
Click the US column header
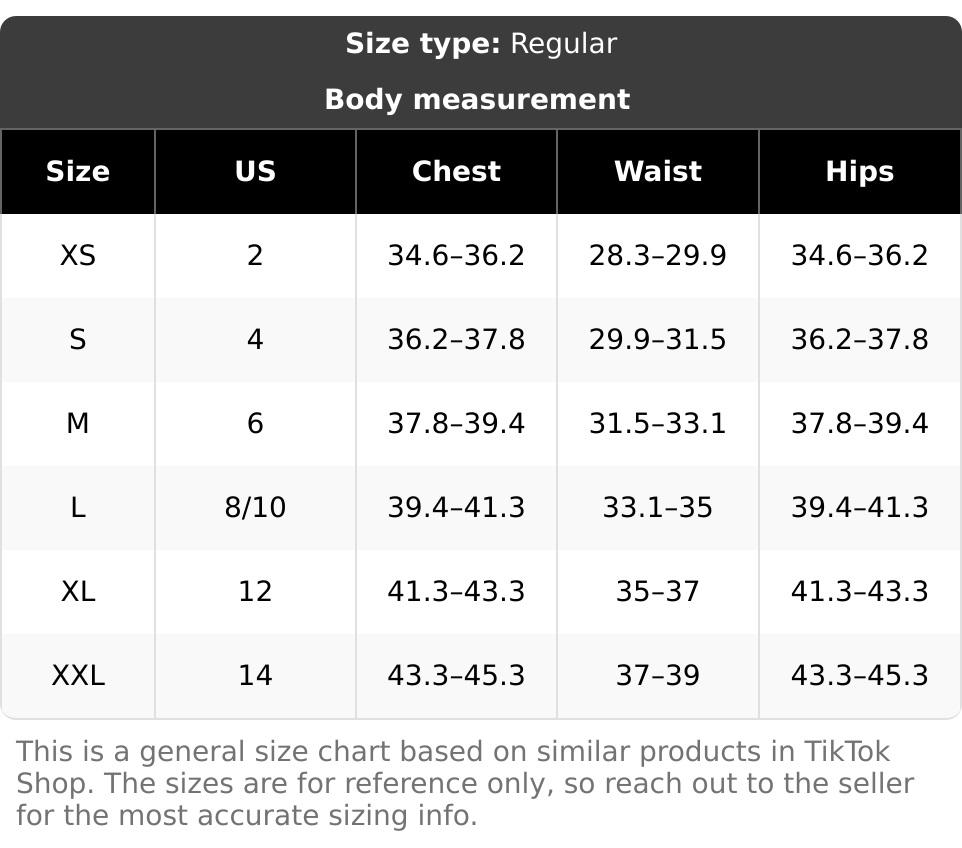(x=255, y=171)
